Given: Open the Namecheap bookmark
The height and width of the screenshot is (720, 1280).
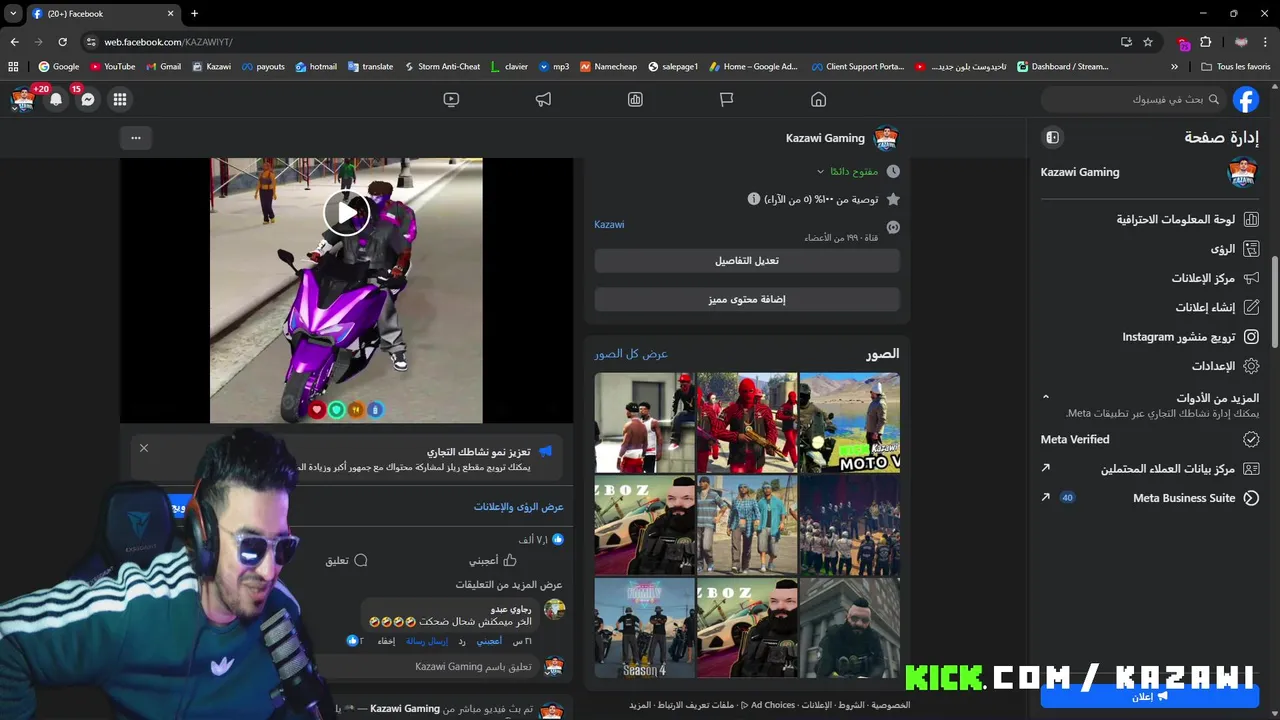Looking at the screenshot, I should click(608, 67).
